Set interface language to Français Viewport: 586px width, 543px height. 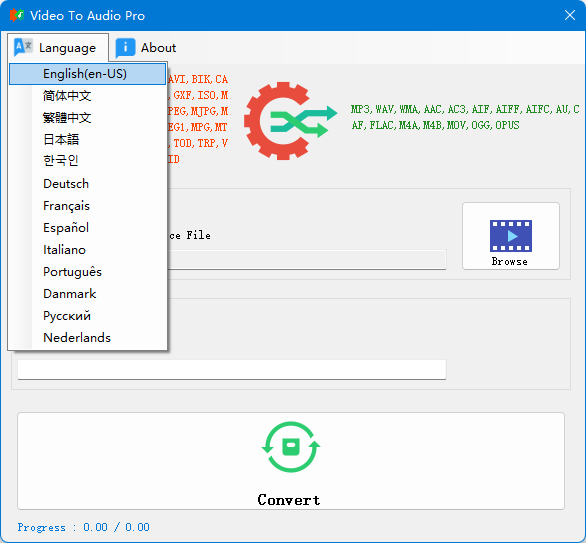pyautogui.click(x=87, y=206)
